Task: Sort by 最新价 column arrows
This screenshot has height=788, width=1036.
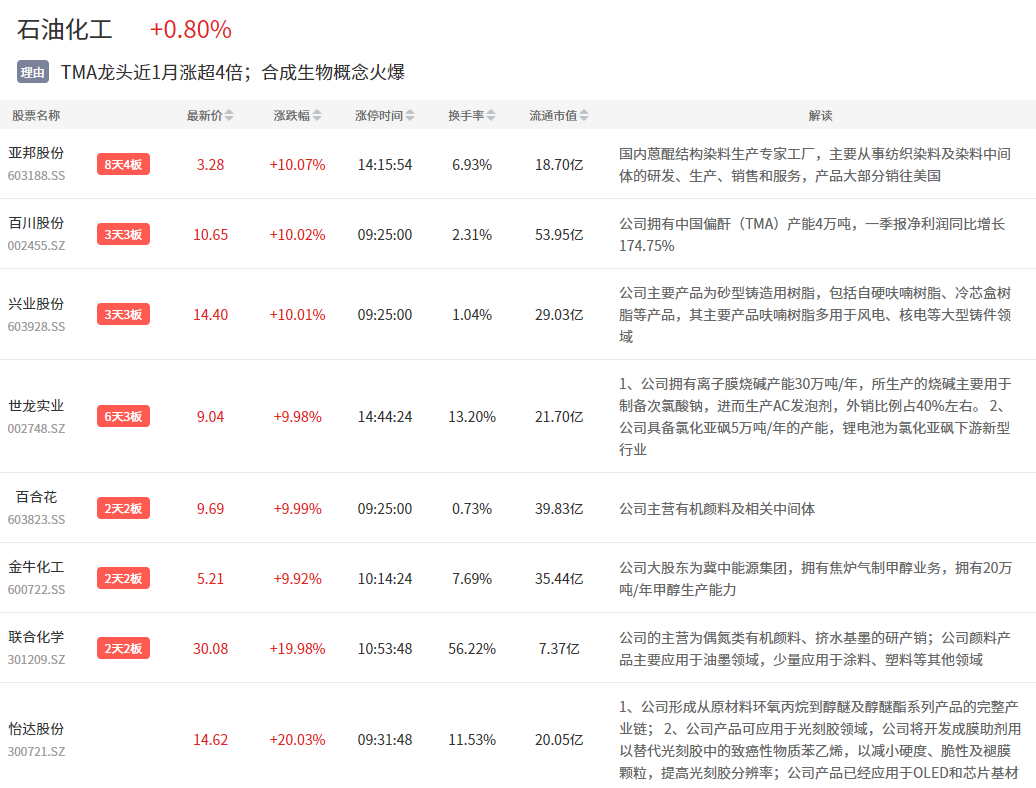Action: [x=229, y=116]
